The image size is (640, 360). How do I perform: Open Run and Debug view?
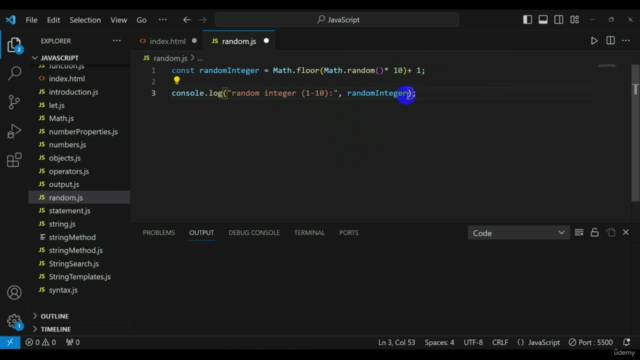[14, 131]
